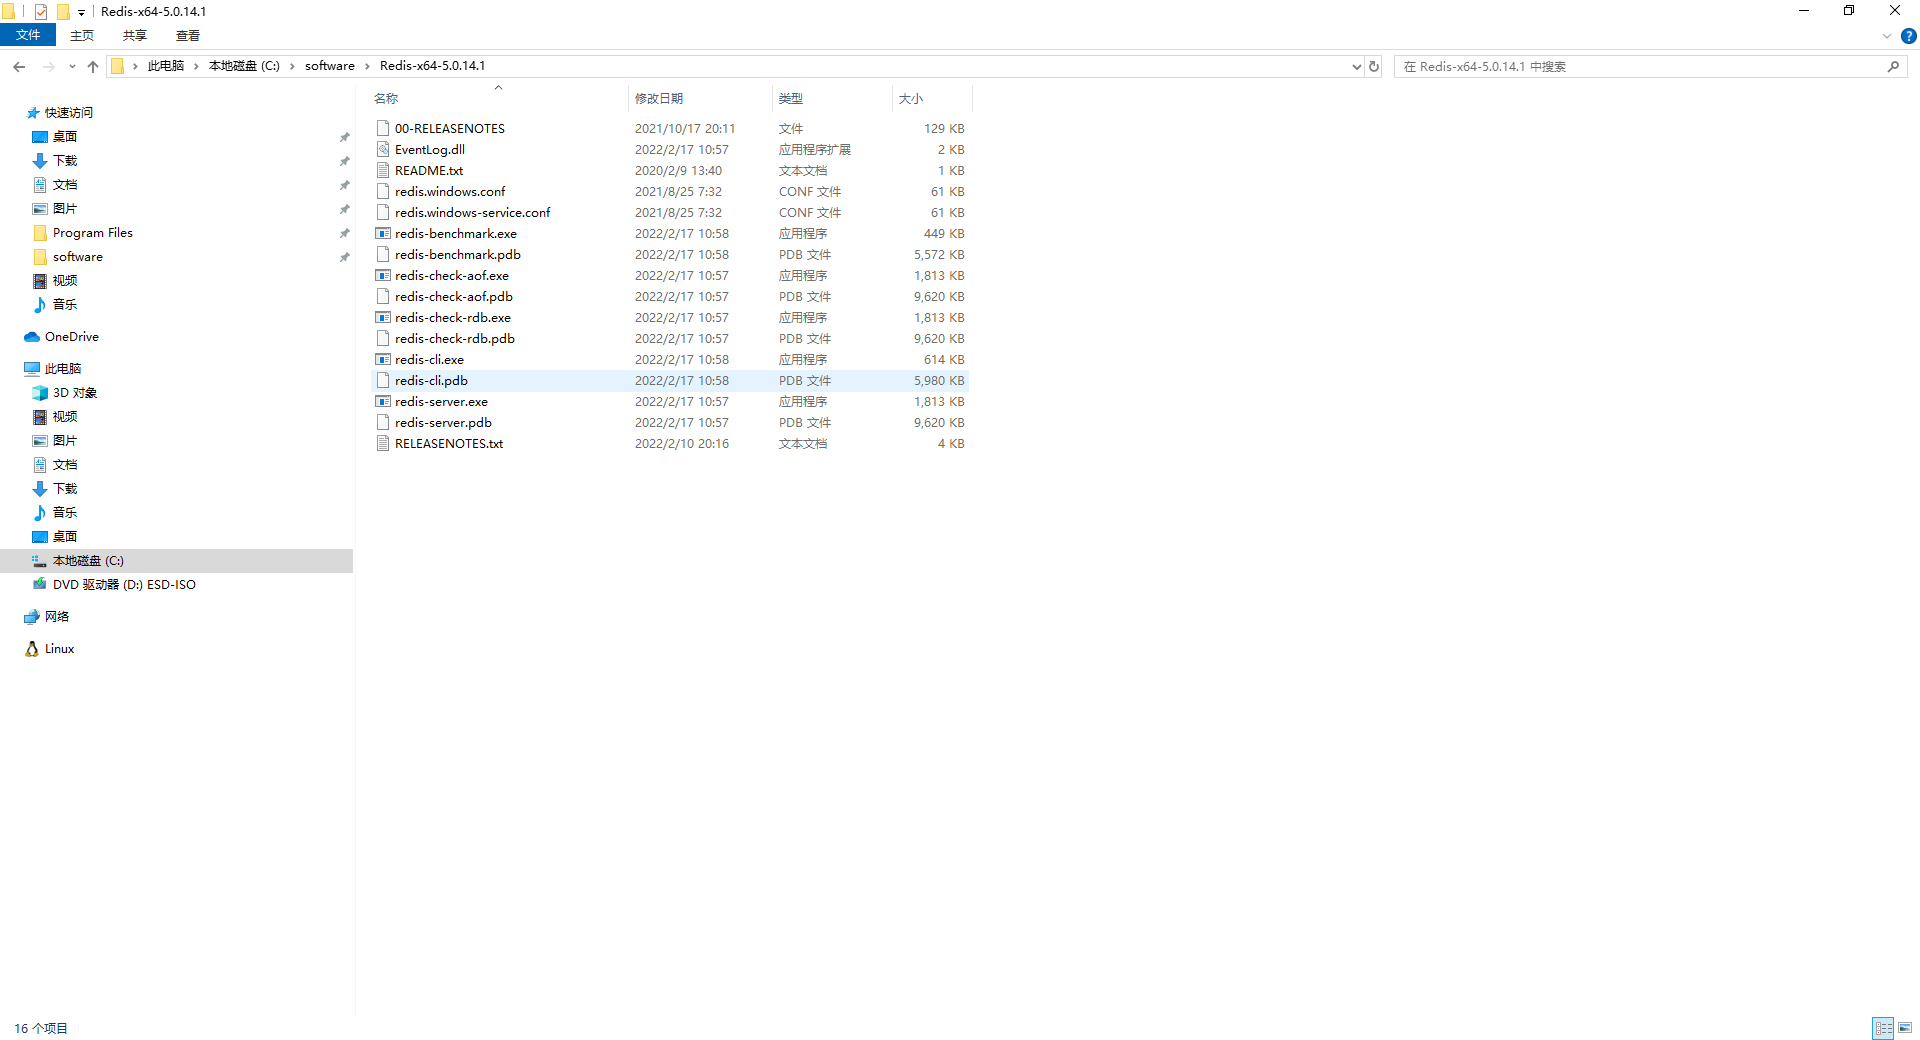The image size is (1920, 1040).
Task: Go up one folder level arrow
Action: pyautogui.click(x=93, y=67)
